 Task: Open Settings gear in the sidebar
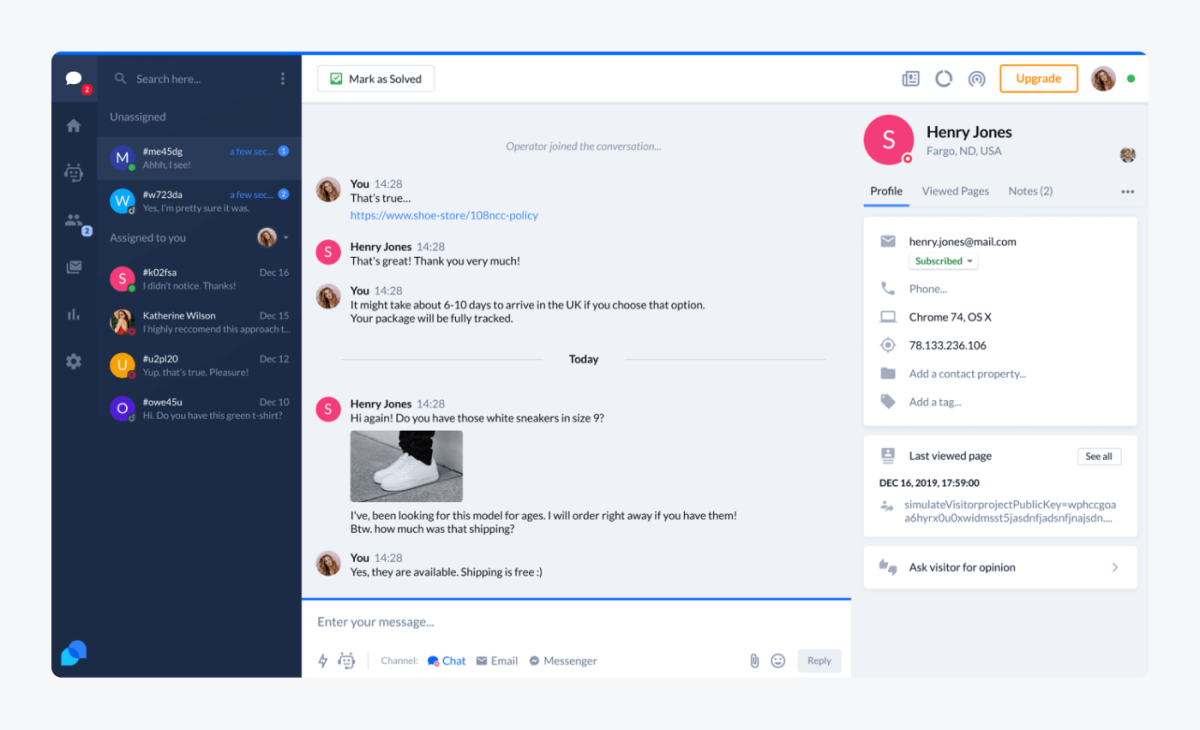click(x=74, y=361)
